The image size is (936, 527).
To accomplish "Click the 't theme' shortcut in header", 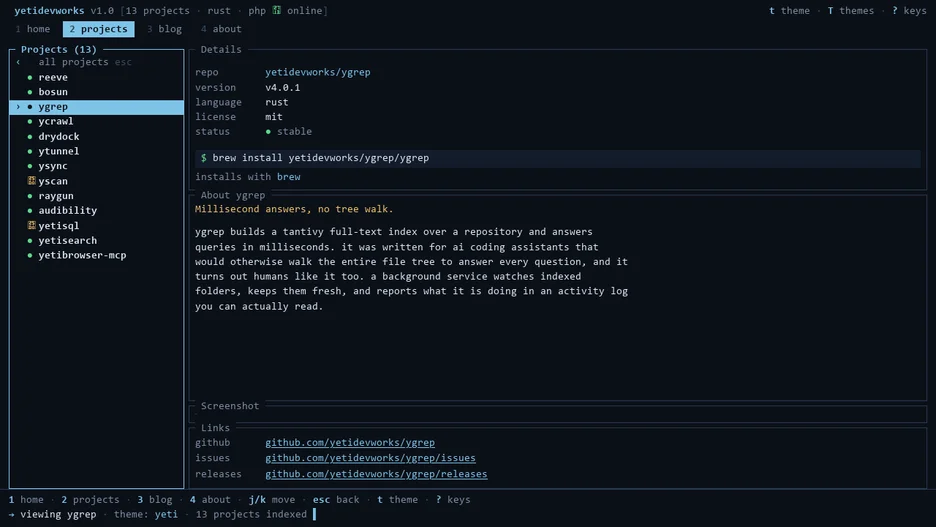I will (789, 11).
